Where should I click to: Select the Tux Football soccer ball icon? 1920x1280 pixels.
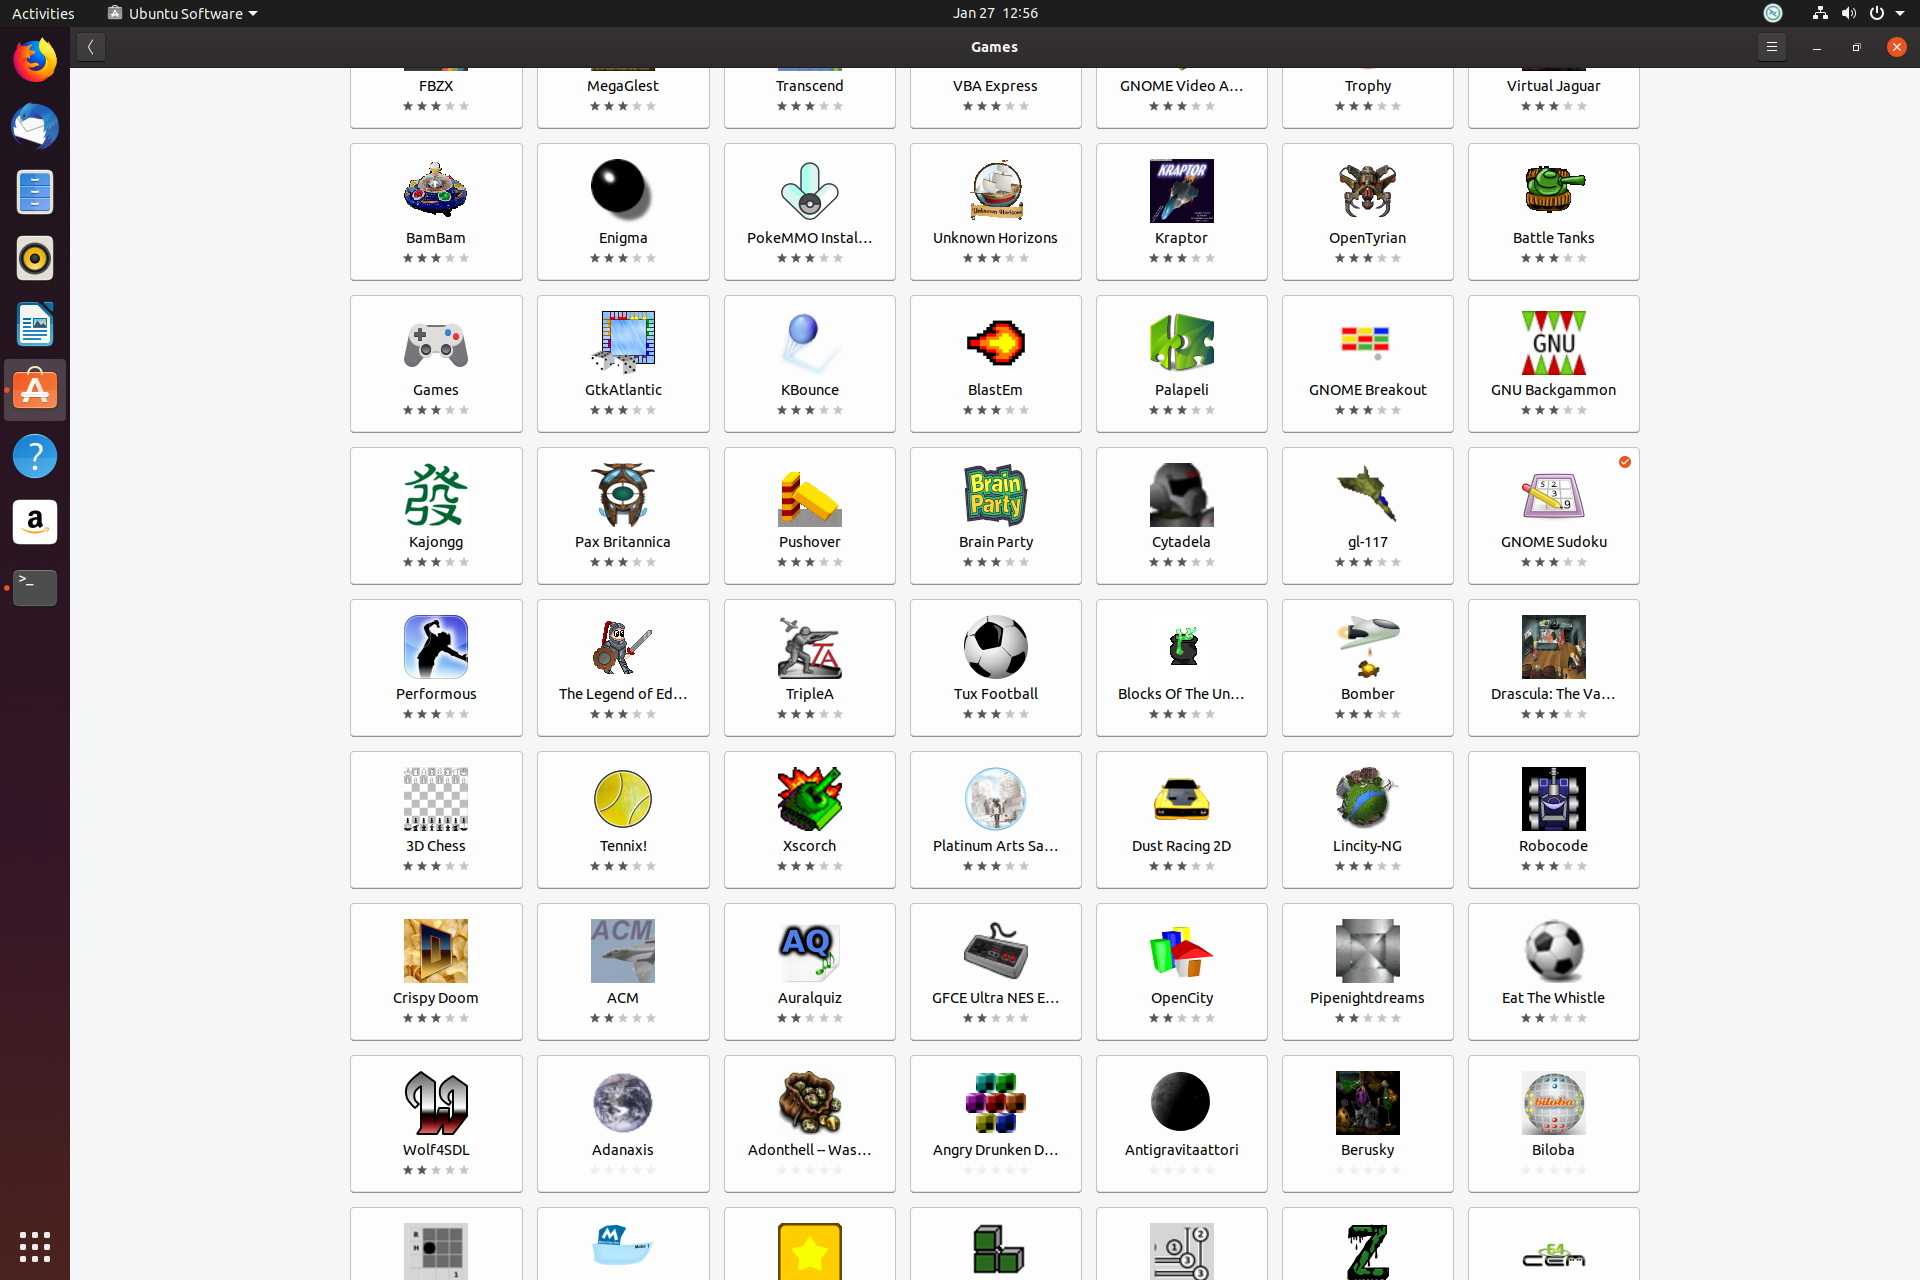994,647
